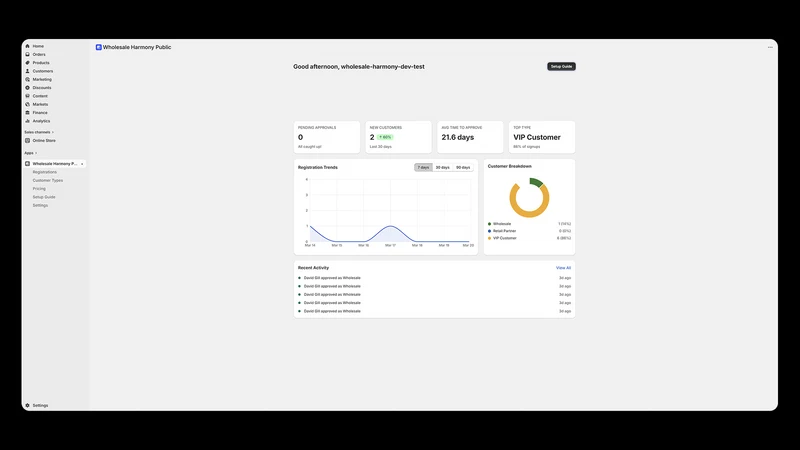This screenshot has width=800, height=450.
Task: Open Home via its house icon
Action: 28,46
